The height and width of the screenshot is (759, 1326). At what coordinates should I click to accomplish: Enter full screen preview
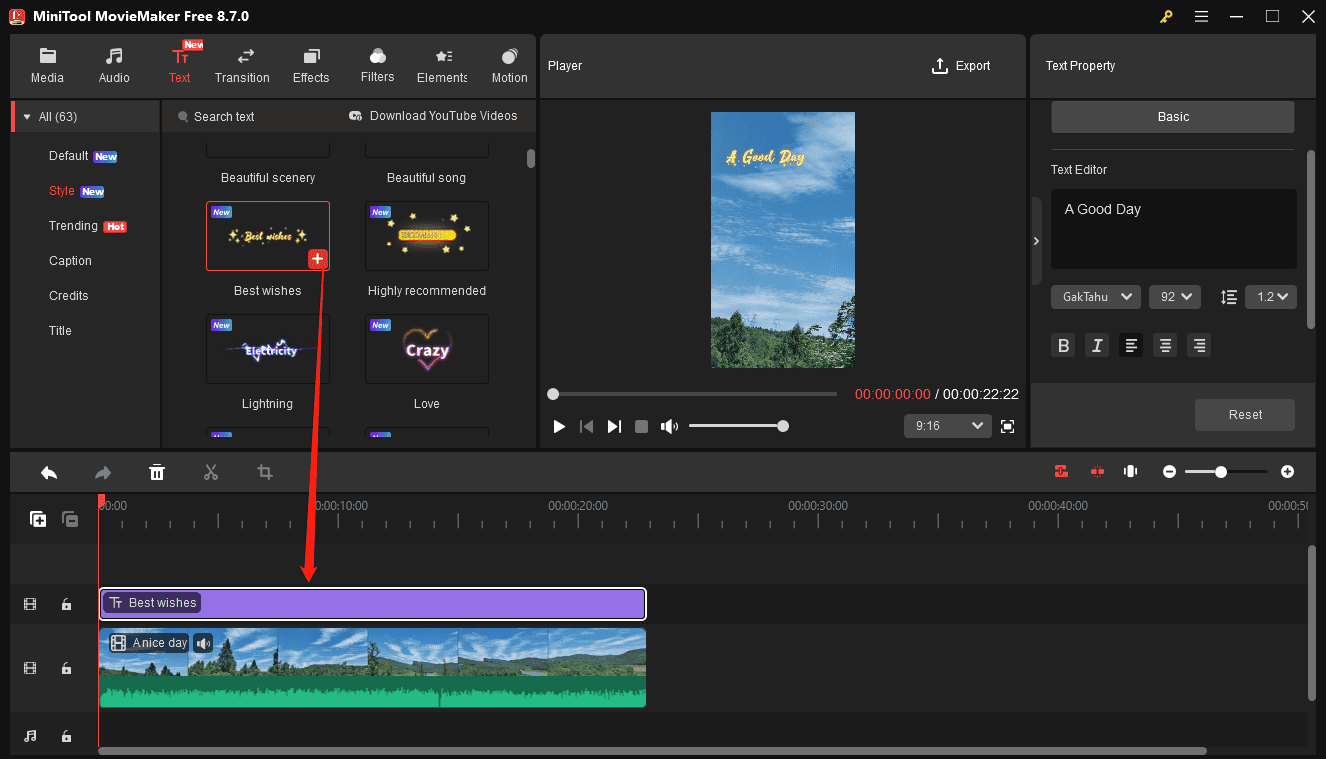coord(1008,427)
